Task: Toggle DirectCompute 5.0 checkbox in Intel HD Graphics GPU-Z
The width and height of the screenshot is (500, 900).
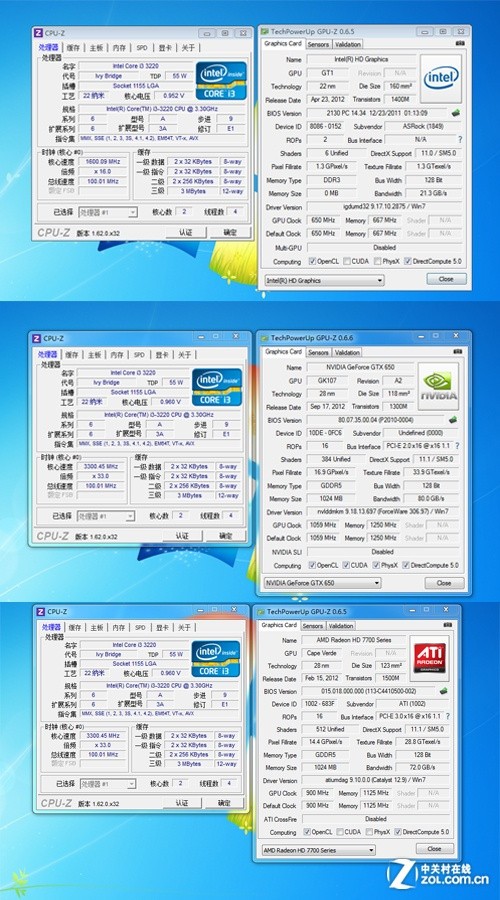Action: [408, 261]
